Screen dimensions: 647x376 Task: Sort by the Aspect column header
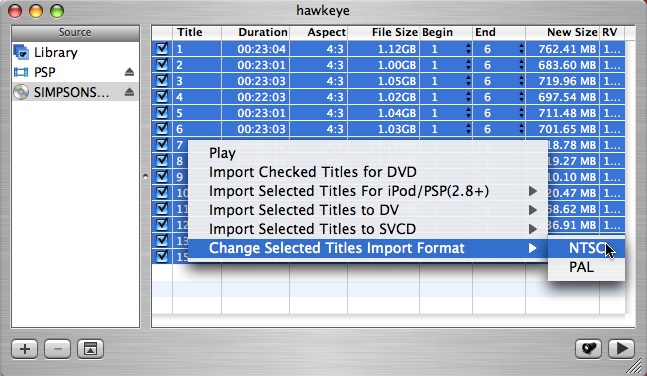(x=319, y=33)
